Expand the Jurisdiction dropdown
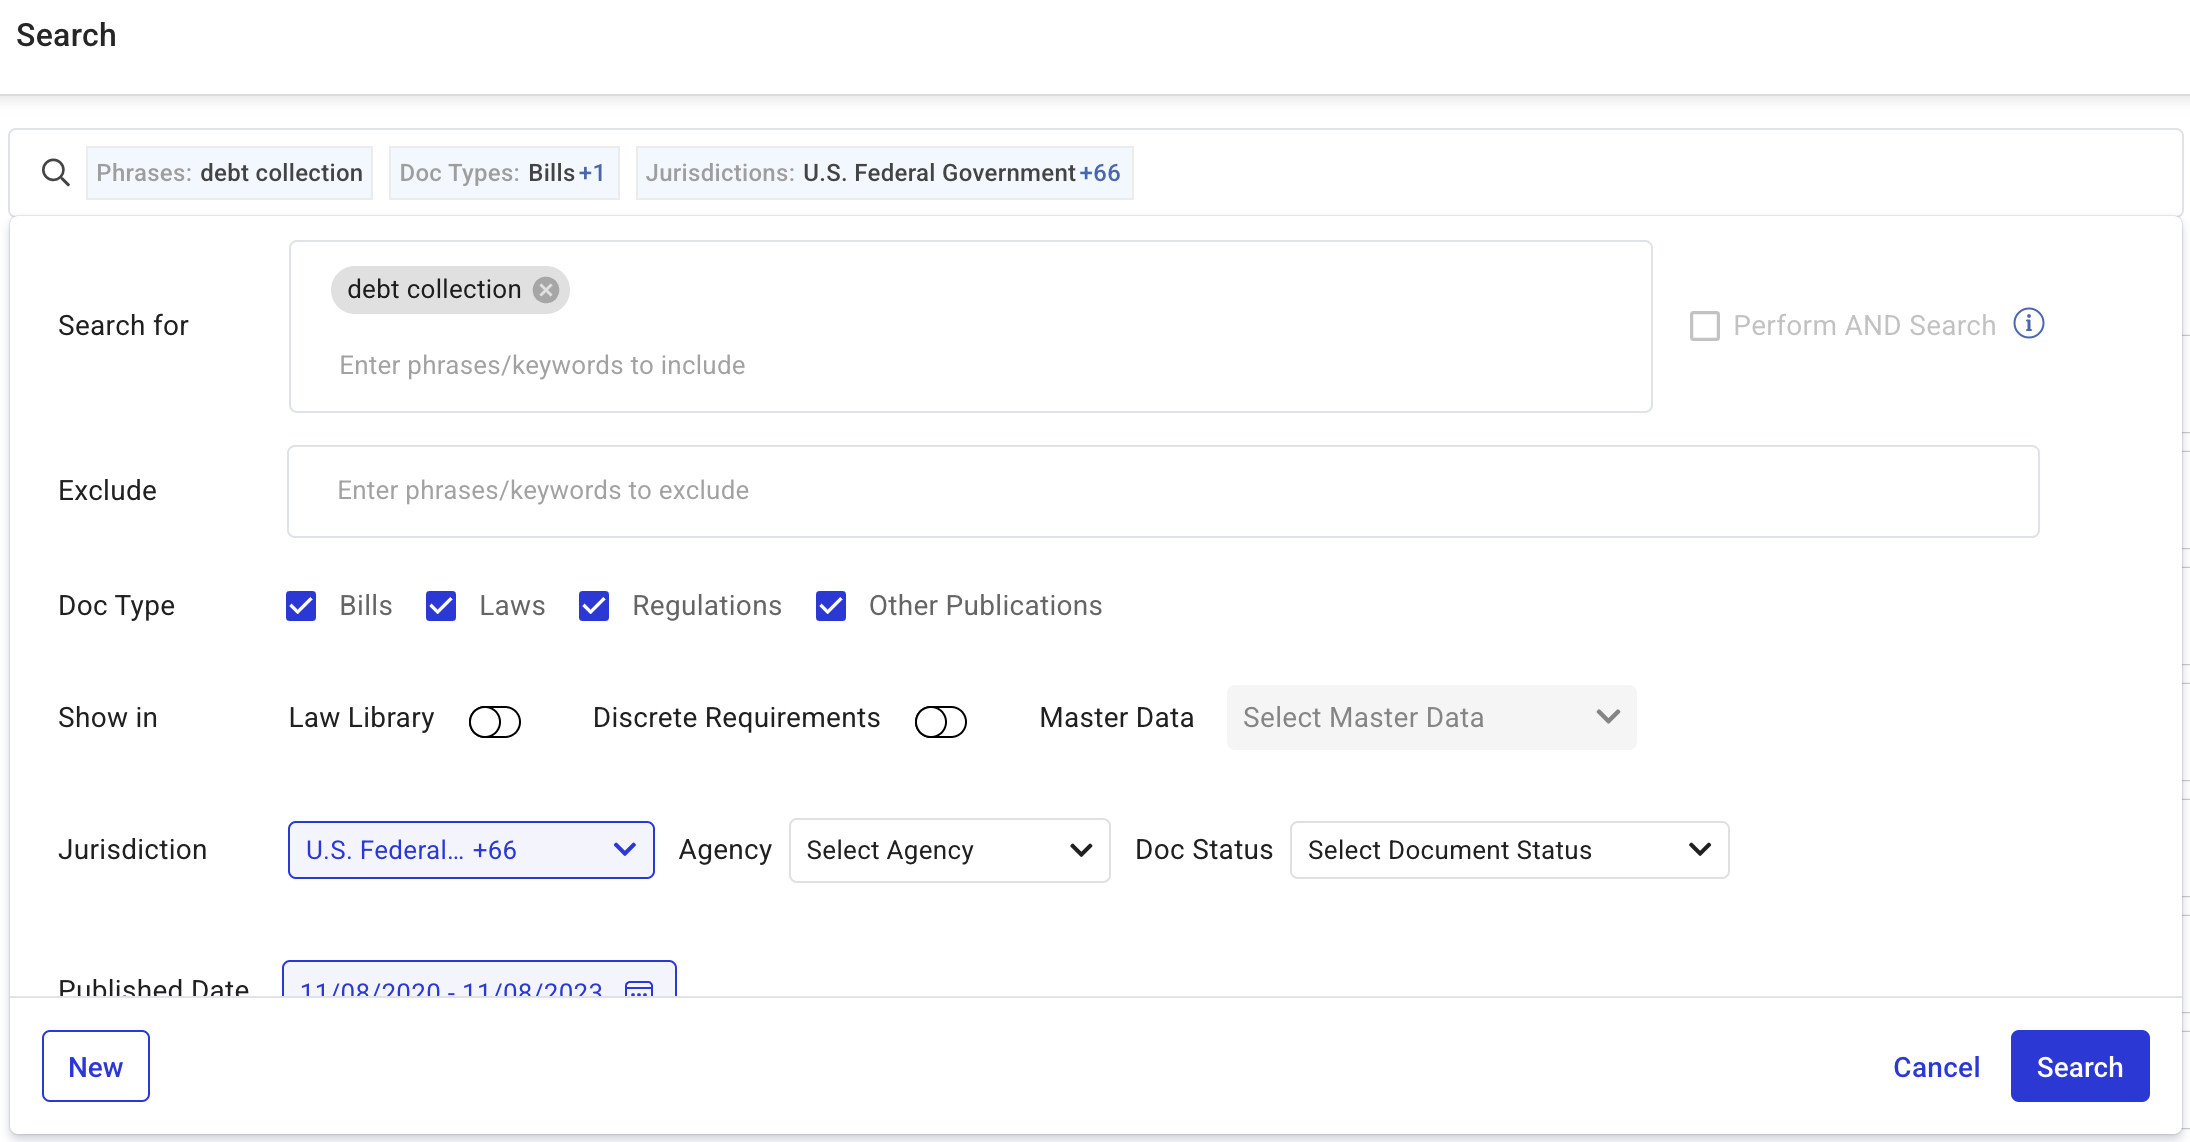This screenshot has height=1142, width=2190. pyautogui.click(x=471, y=850)
